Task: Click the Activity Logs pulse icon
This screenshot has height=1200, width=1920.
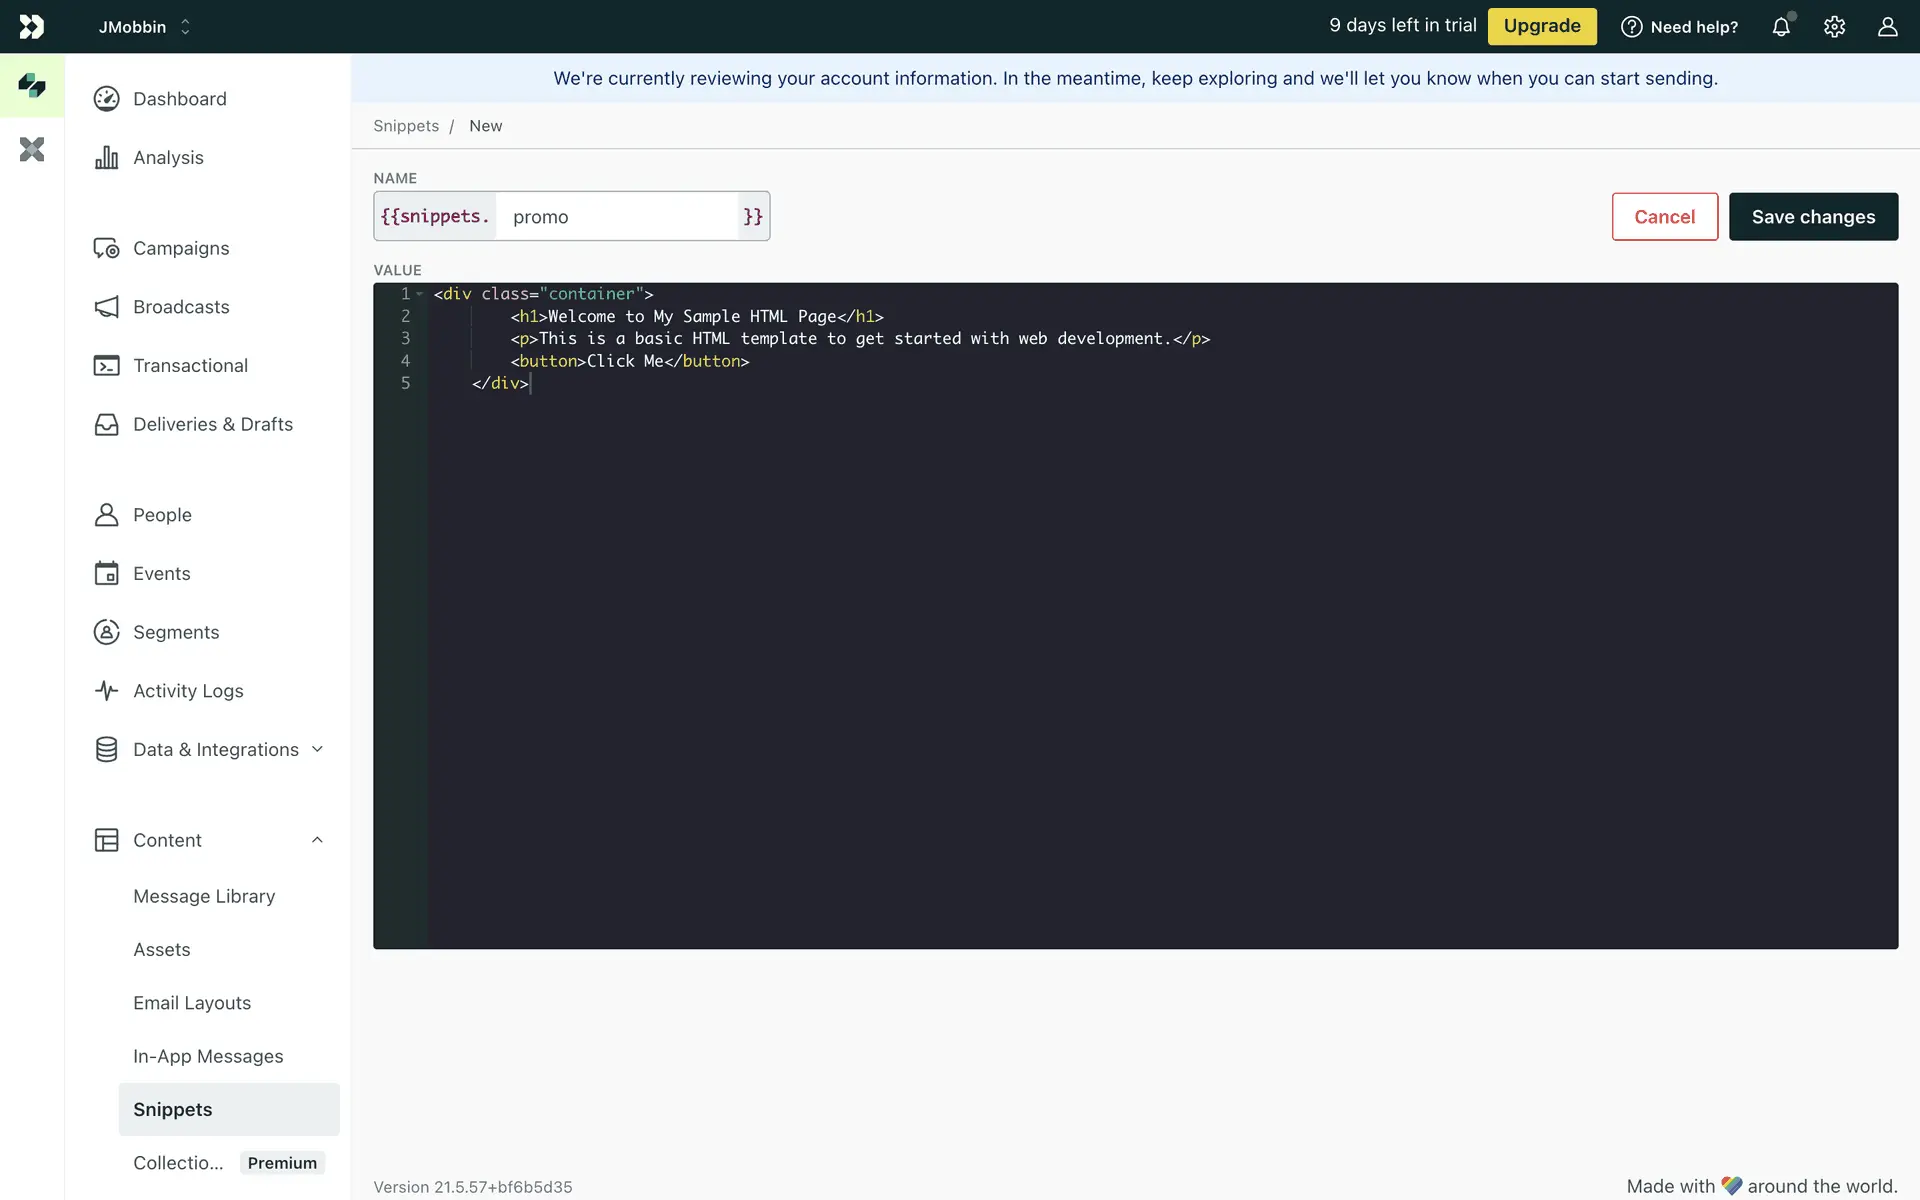Action: [x=106, y=691]
